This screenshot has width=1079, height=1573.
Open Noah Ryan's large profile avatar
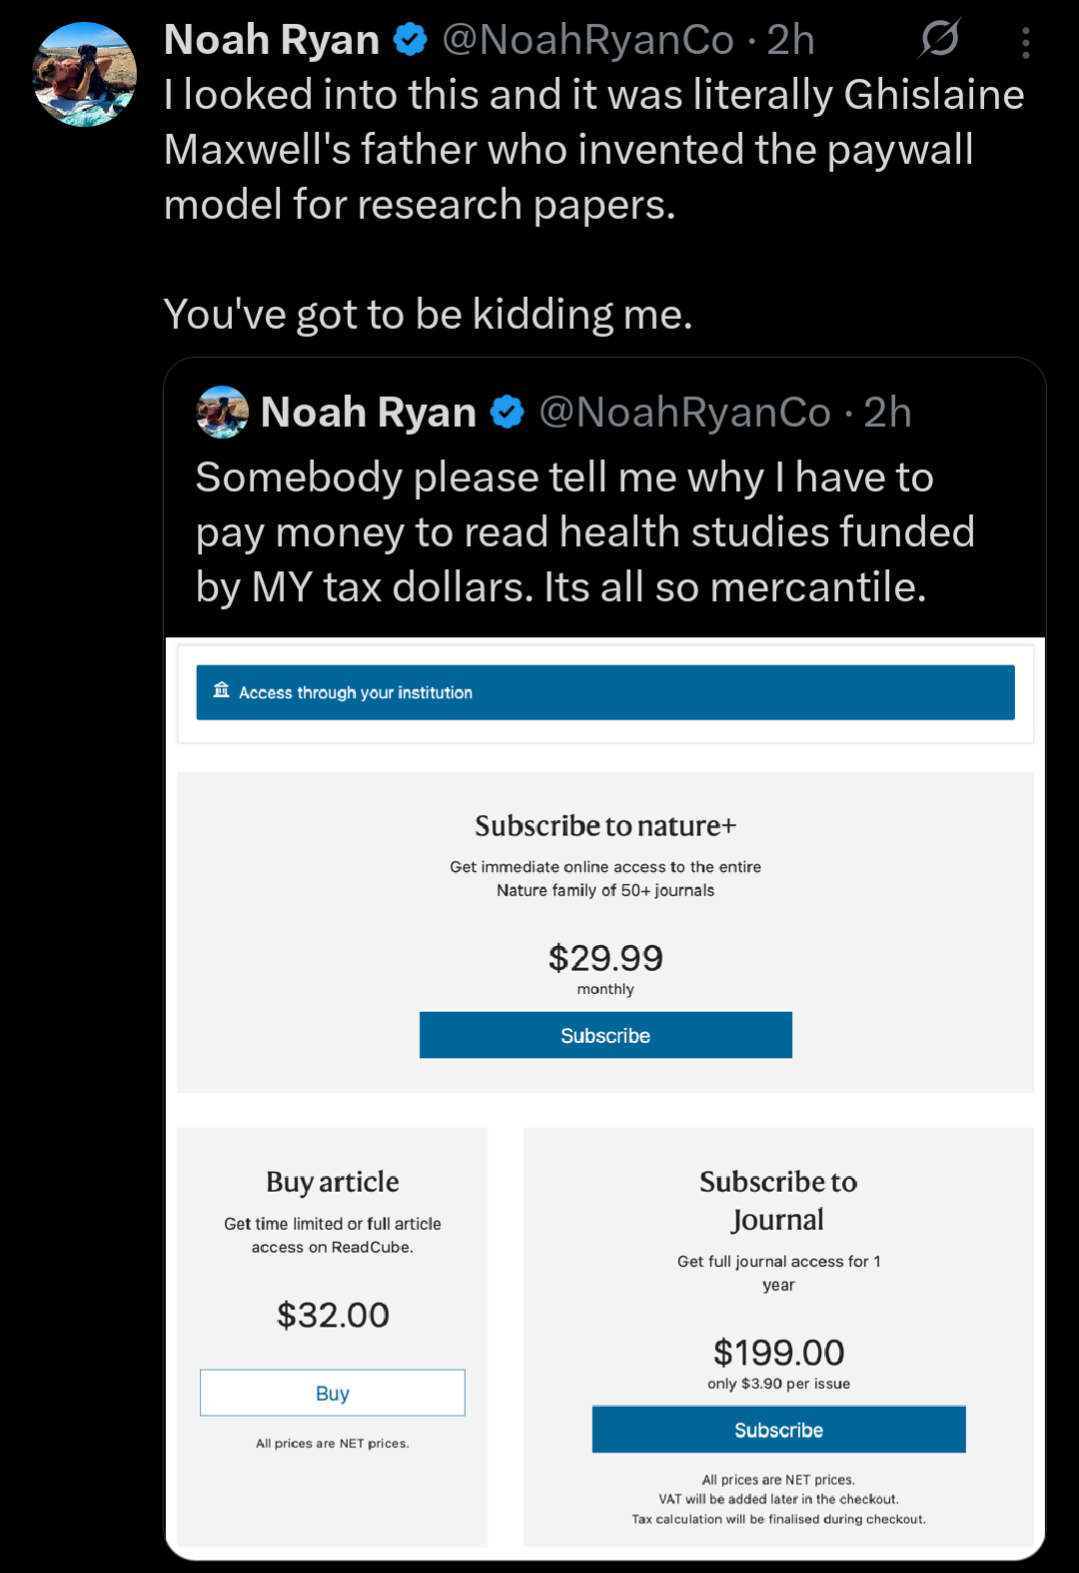pos(85,75)
